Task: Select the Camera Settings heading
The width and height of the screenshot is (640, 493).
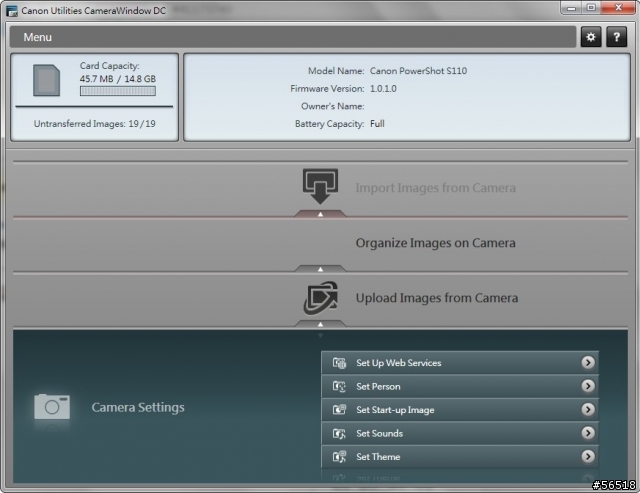Action: (x=138, y=407)
